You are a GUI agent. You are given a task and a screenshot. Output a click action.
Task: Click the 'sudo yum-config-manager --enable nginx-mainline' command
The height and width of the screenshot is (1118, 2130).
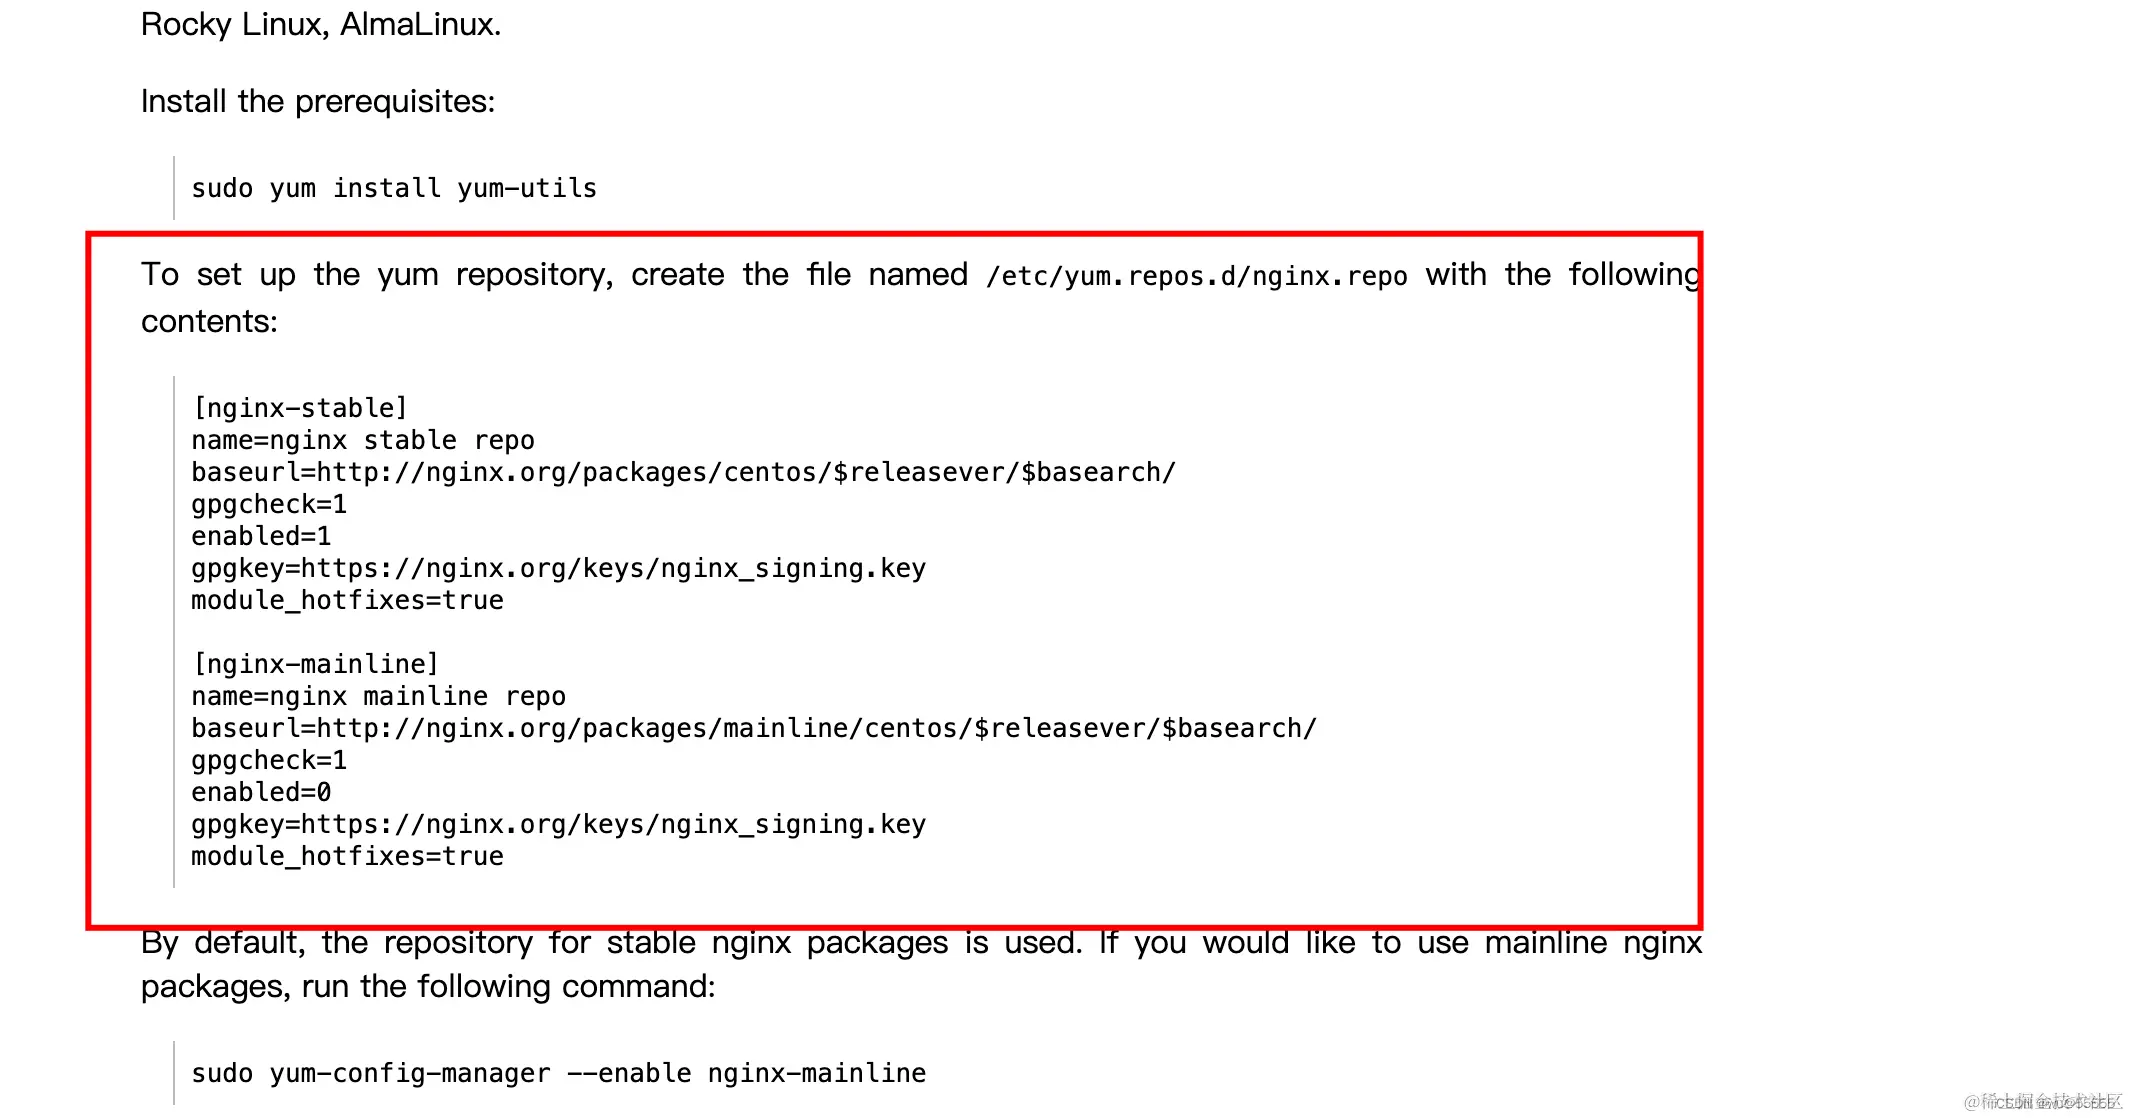[x=558, y=1073]
